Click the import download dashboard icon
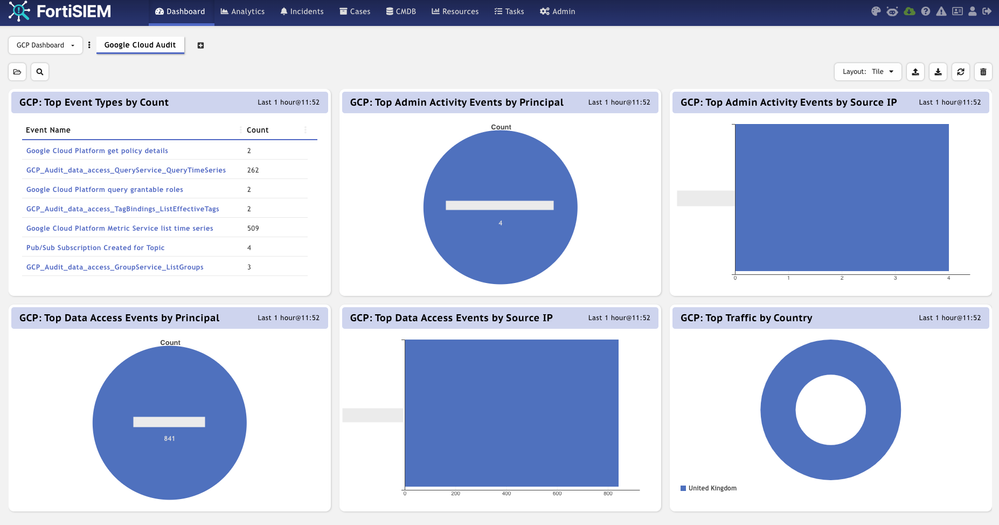999x525 pixels. point(938,72)
